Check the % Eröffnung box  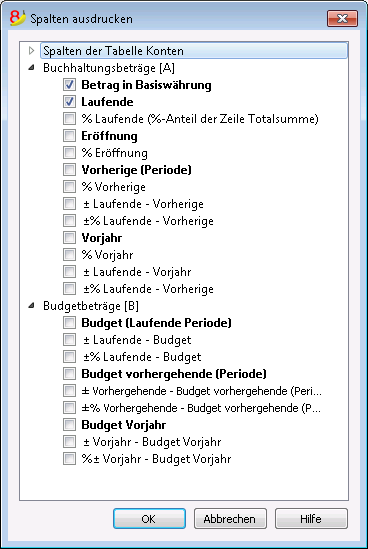(69, 153)
